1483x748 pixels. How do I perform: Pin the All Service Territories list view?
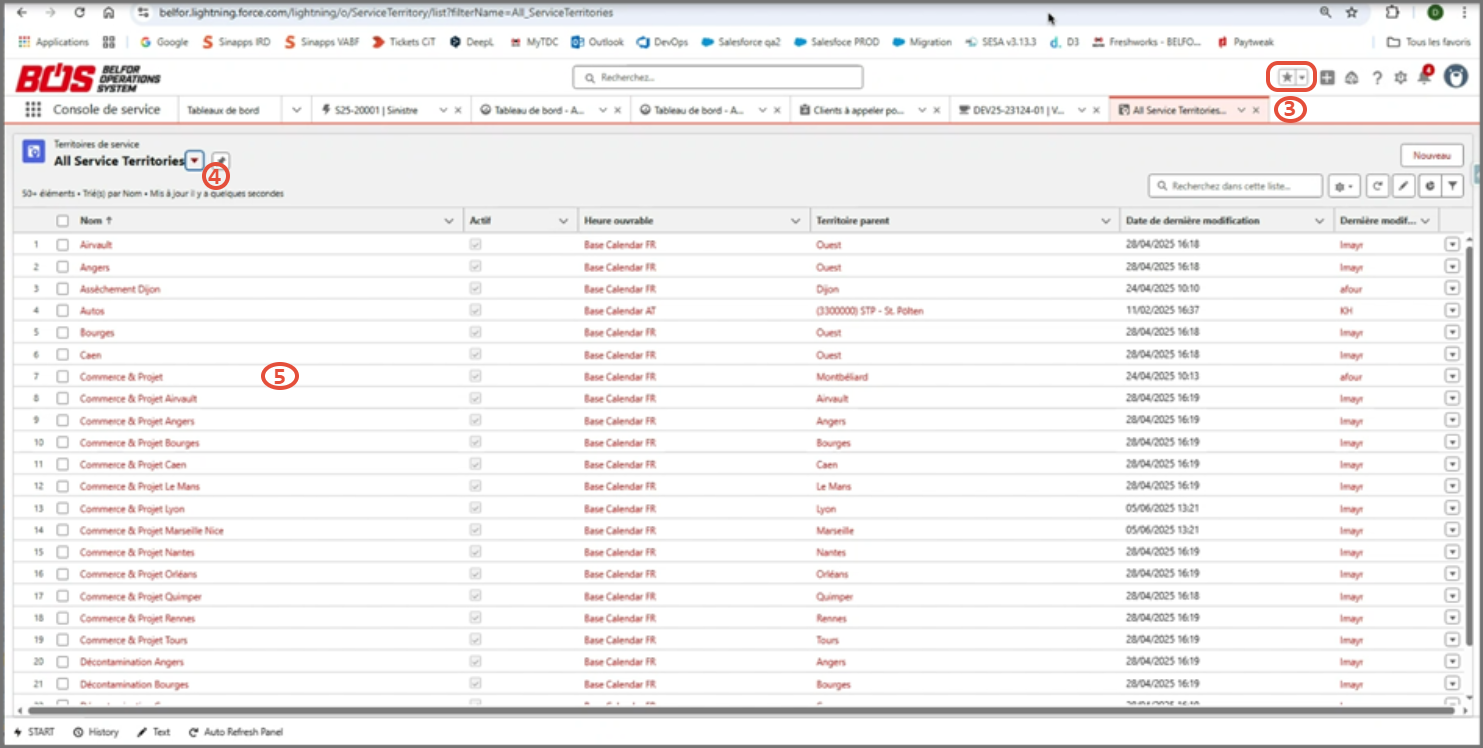click(221, 160)
